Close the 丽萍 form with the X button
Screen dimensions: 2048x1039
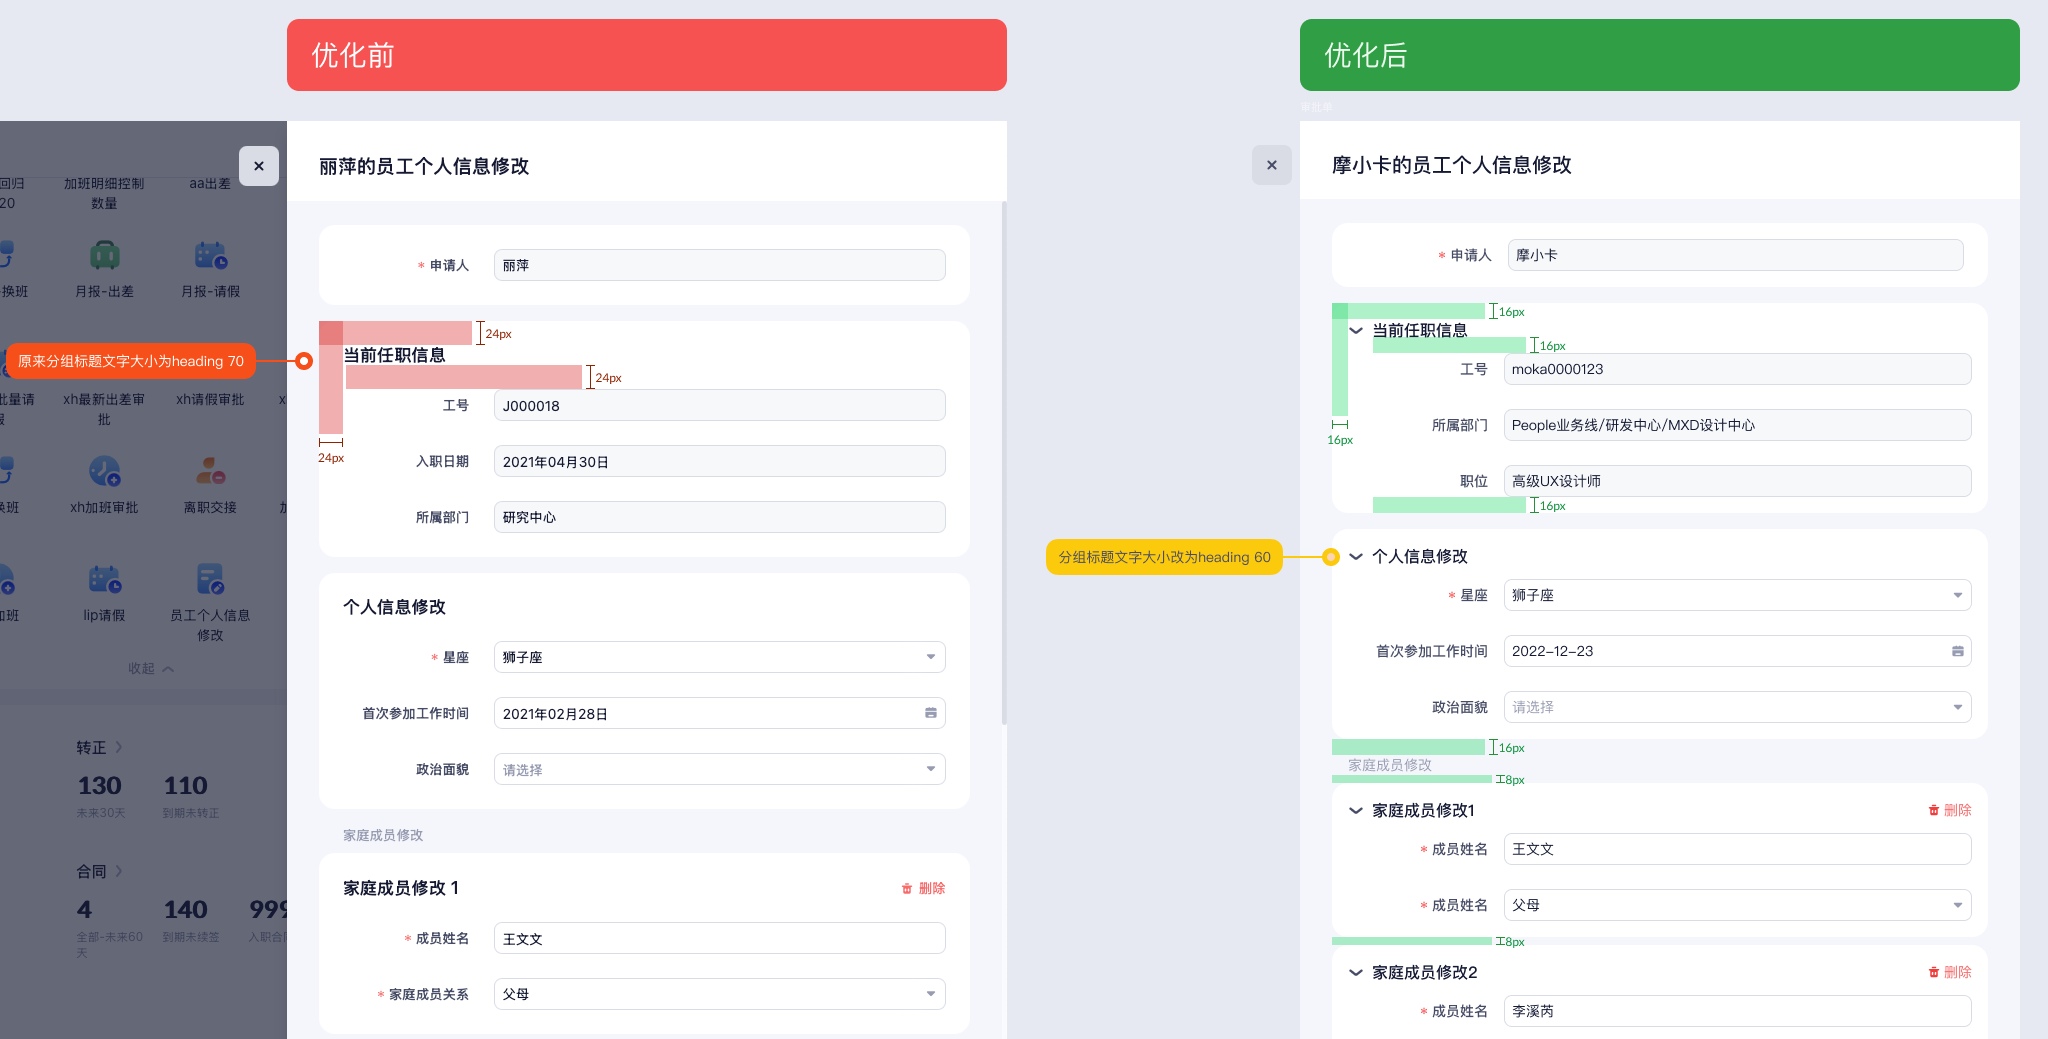259,166
